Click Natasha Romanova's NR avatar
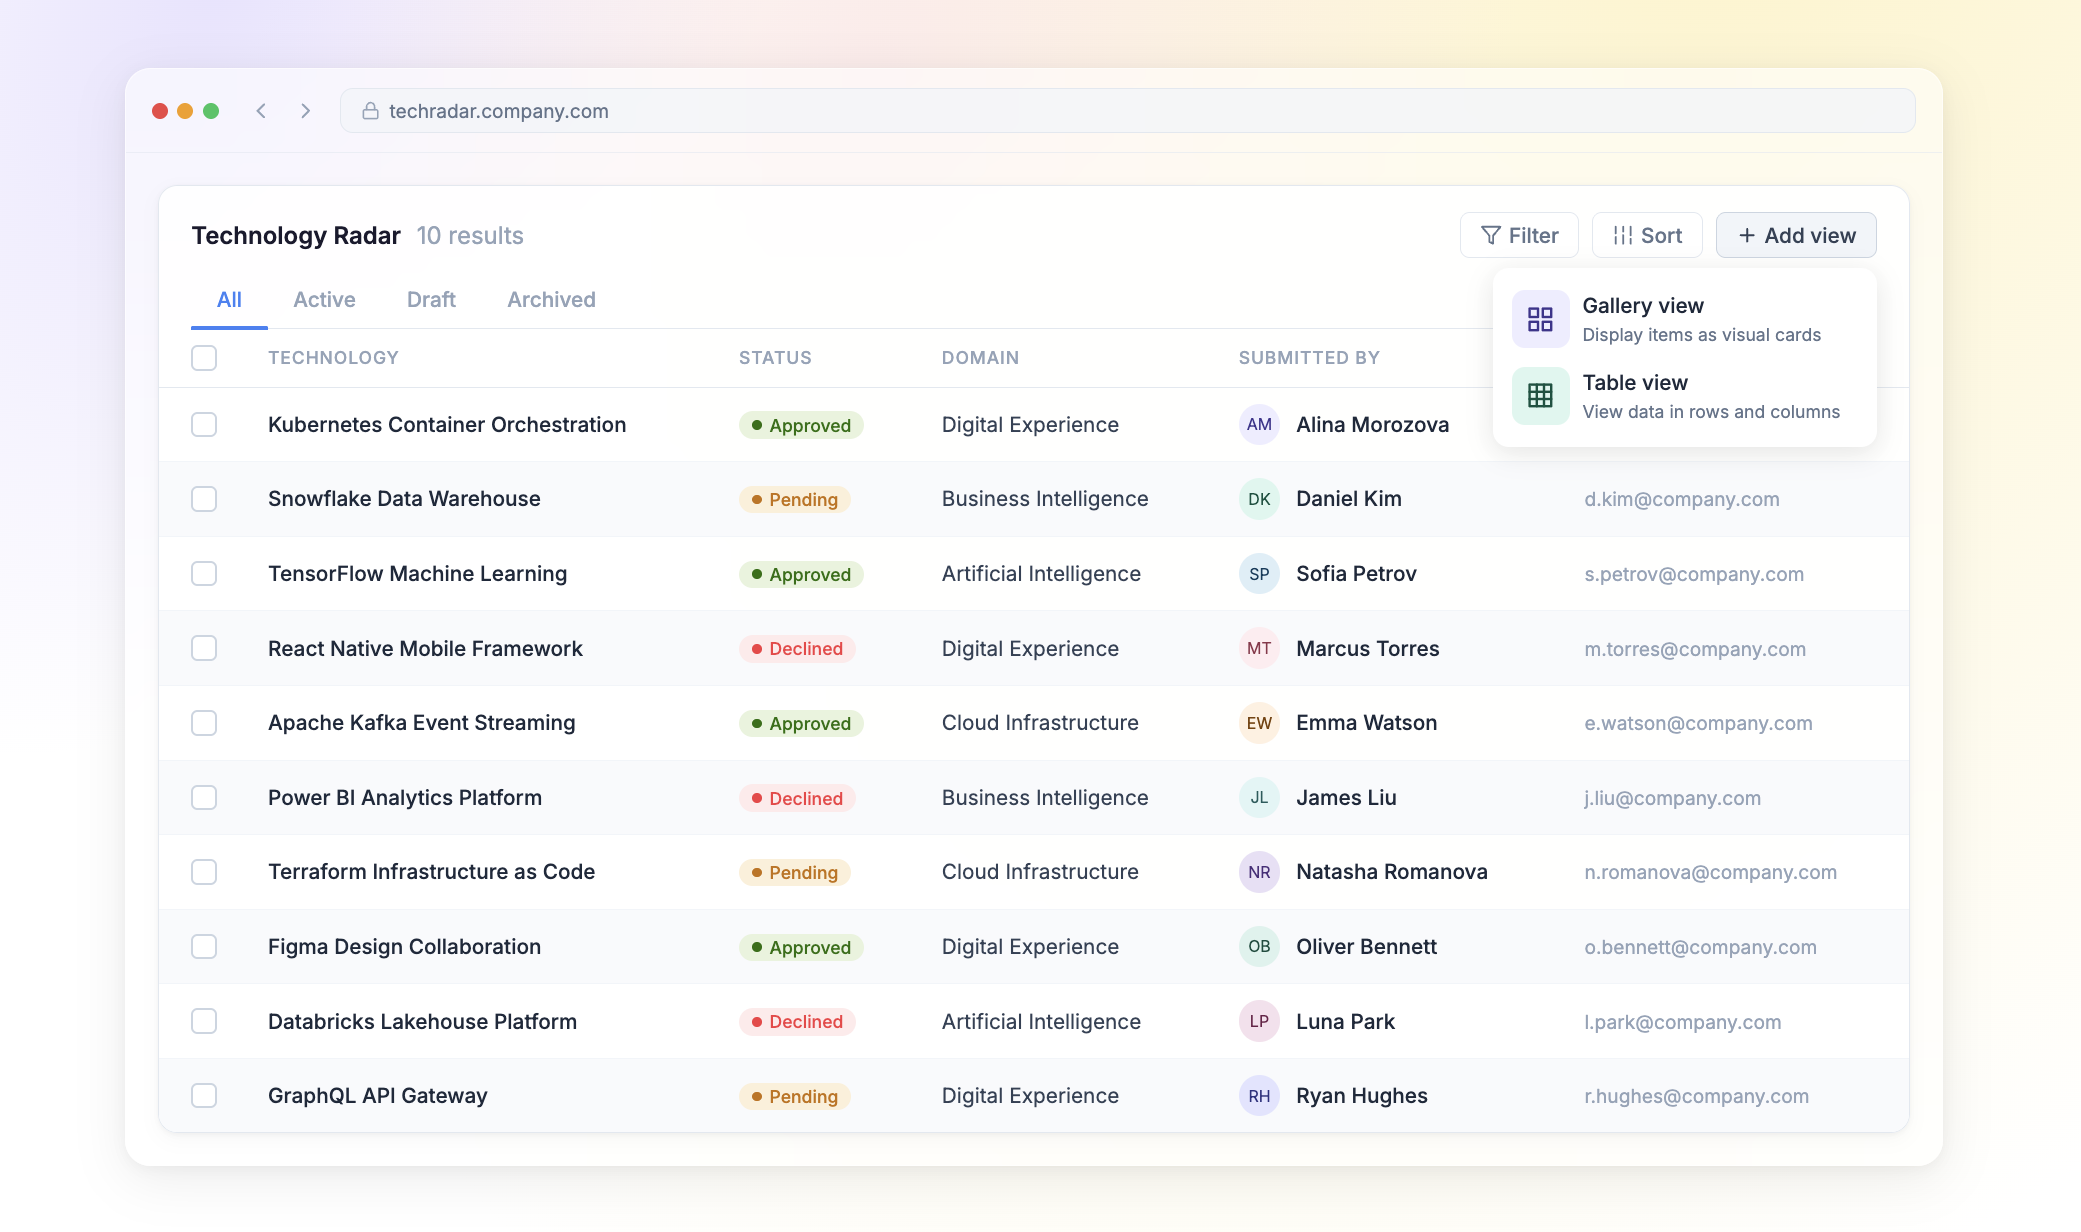Screen dimensions: 2081x1232 1259,872
